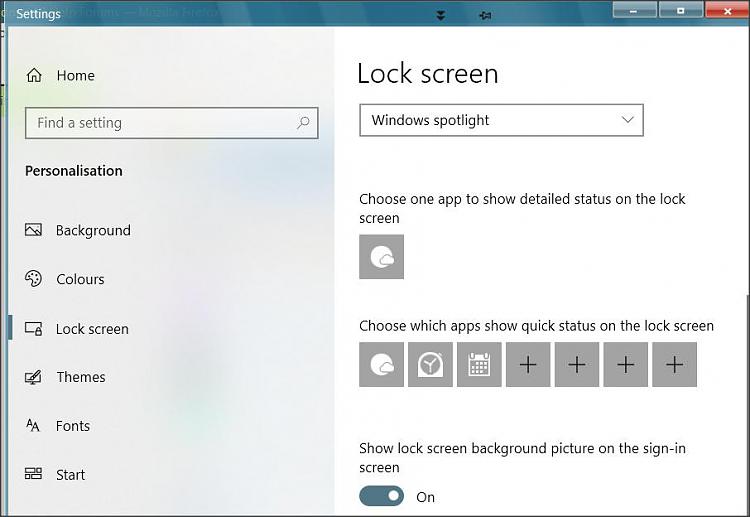750x517 pixels.
Task: Add app in first plus quick-status slot
Action: tap(528, 364)
